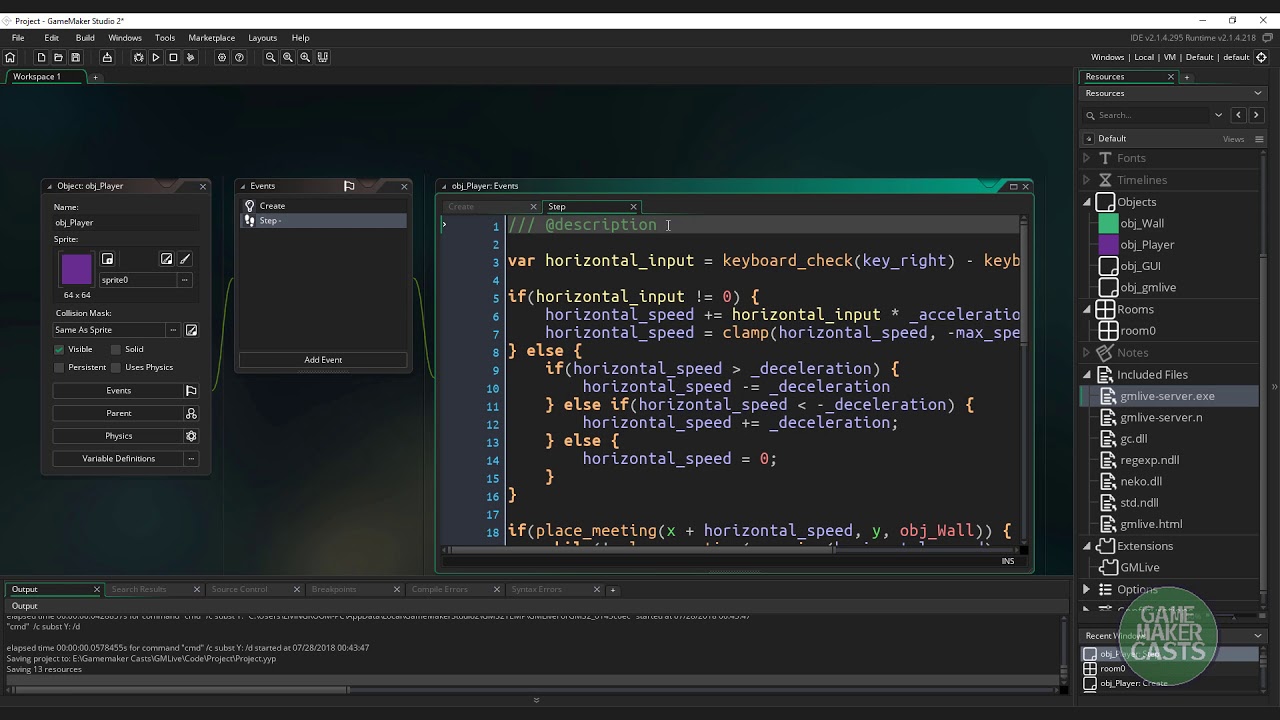Click new sprite icon in object editor
Viewport: 1280px width, 720px height.
(108, 259)
